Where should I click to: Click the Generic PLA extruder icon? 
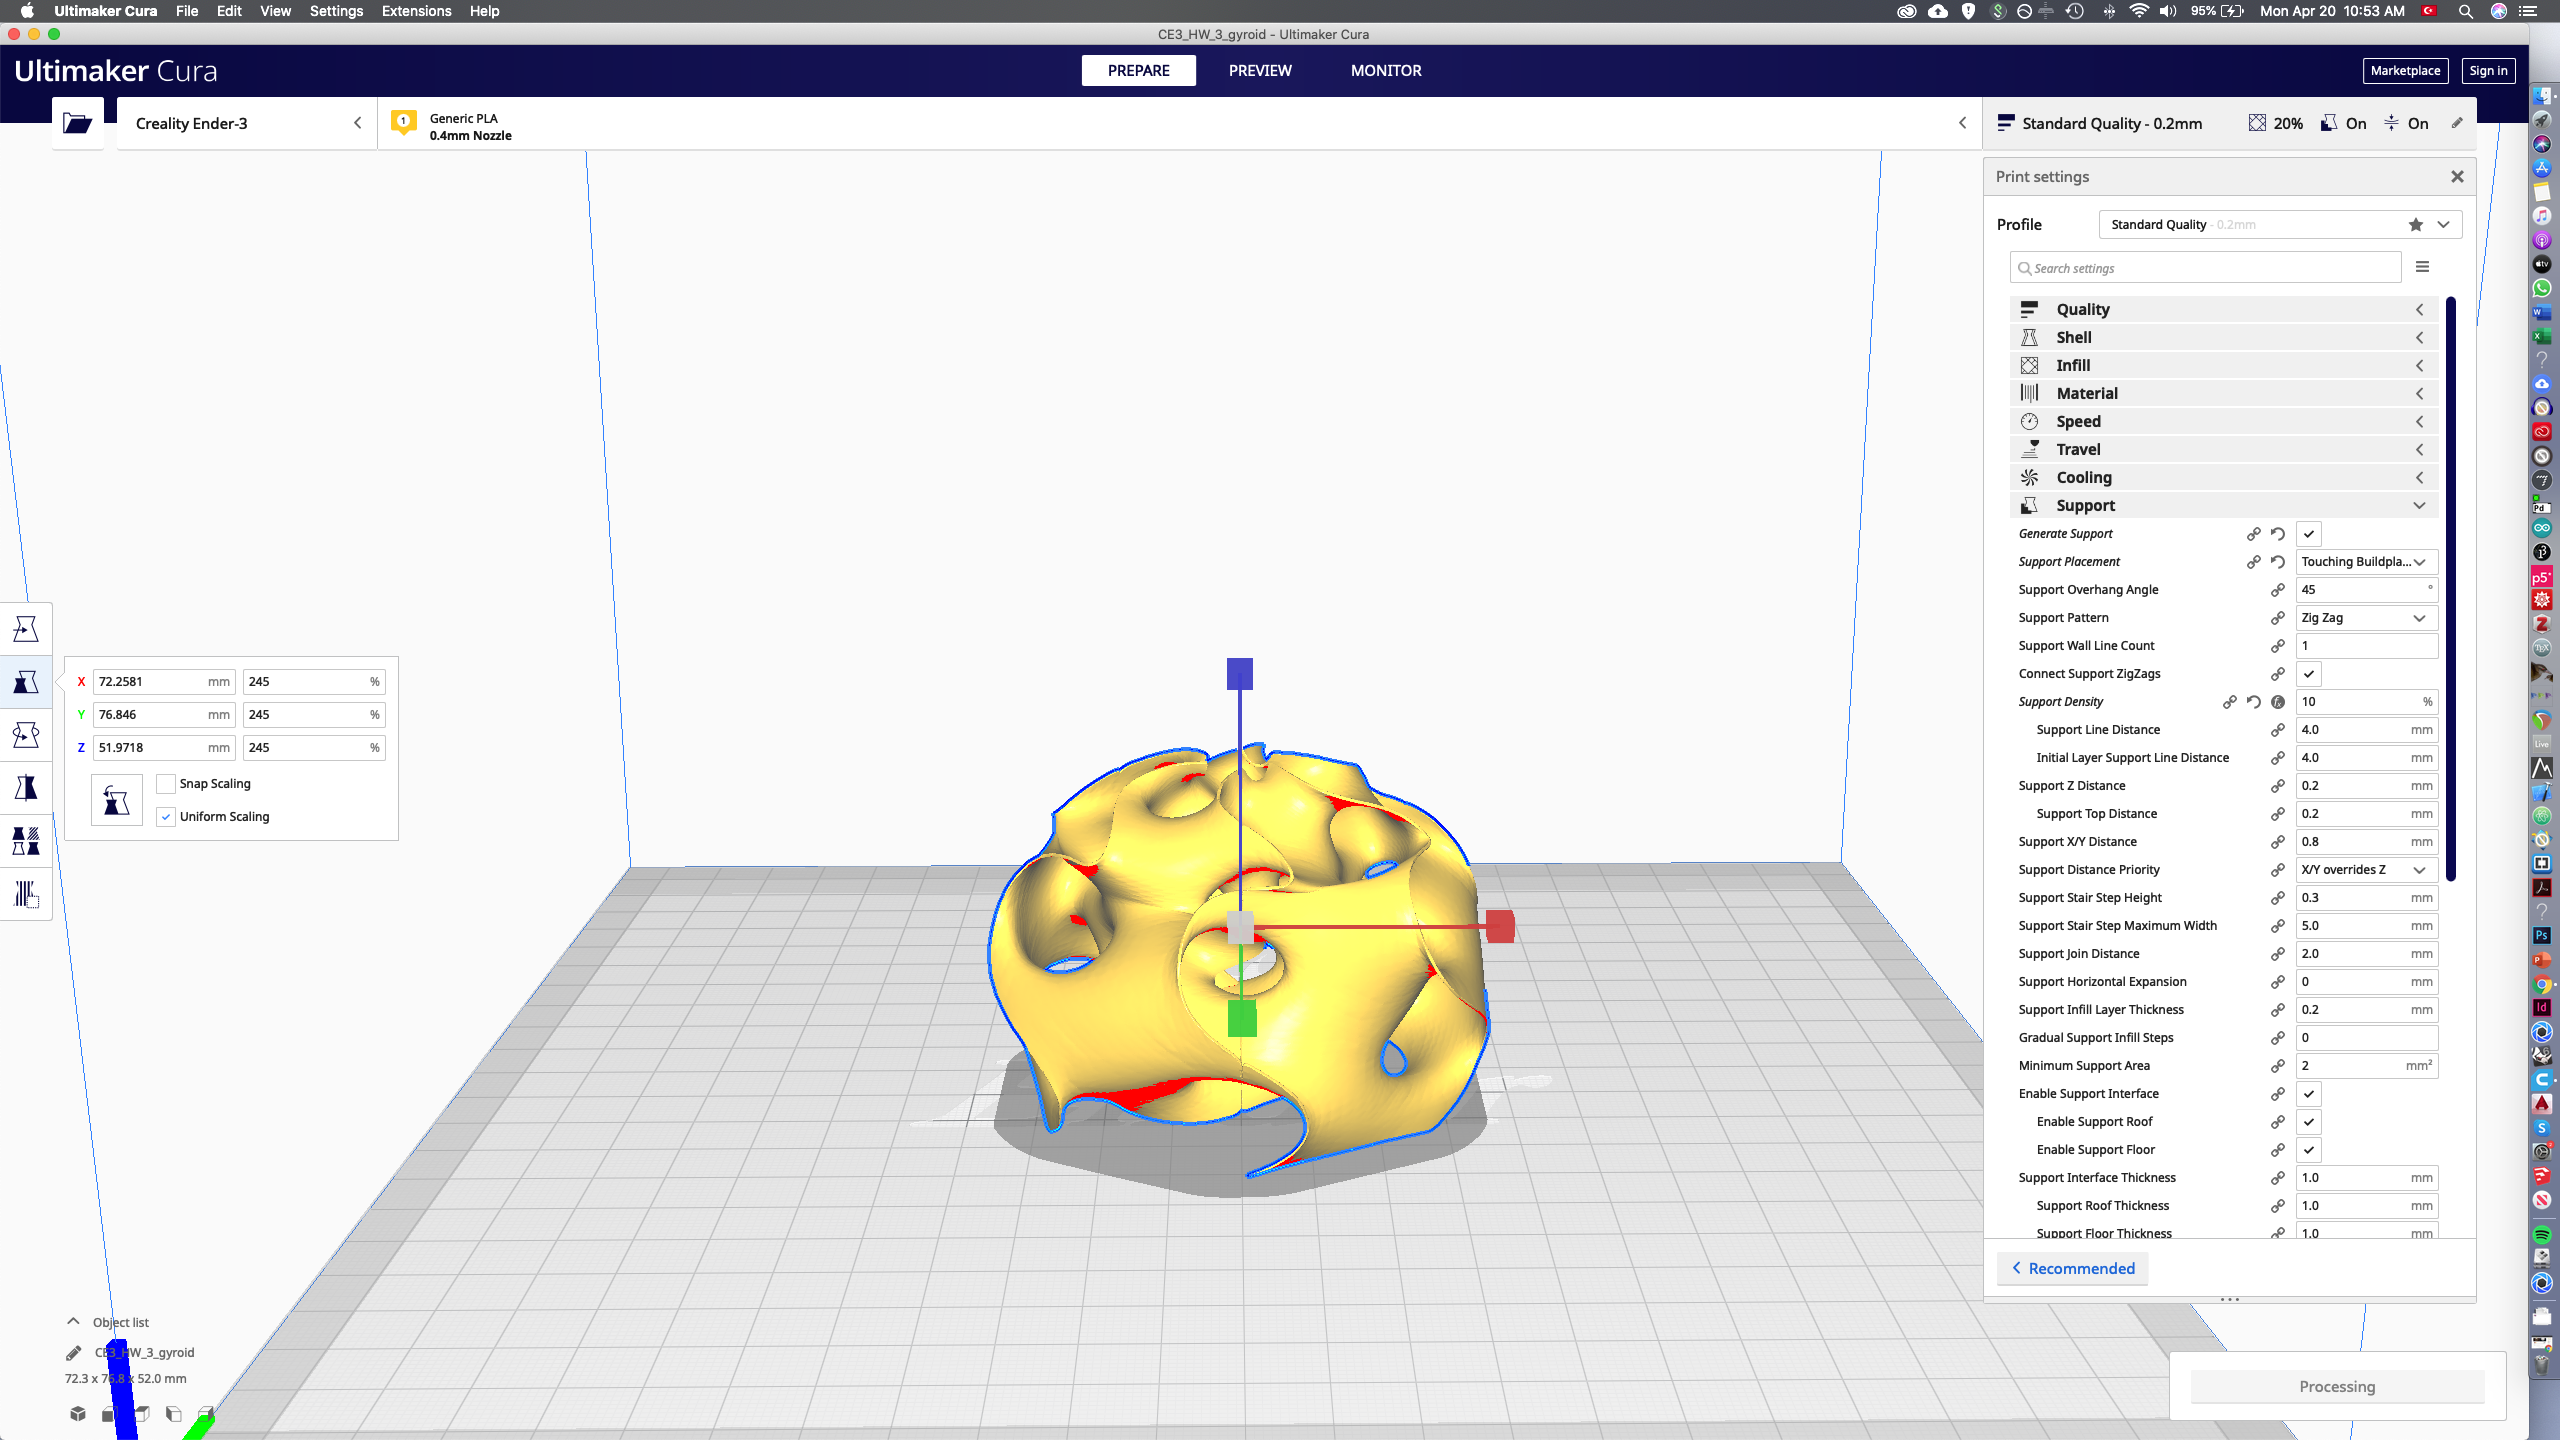(x=404, y=123)
